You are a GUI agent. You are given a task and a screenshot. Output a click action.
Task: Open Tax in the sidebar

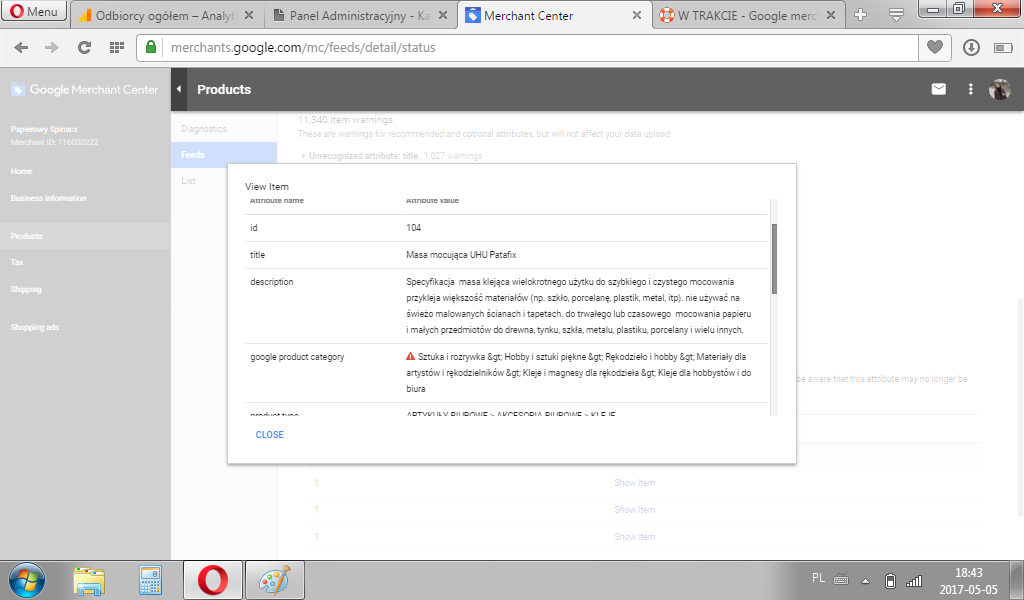pyautogui.click(x=17, y=262)
